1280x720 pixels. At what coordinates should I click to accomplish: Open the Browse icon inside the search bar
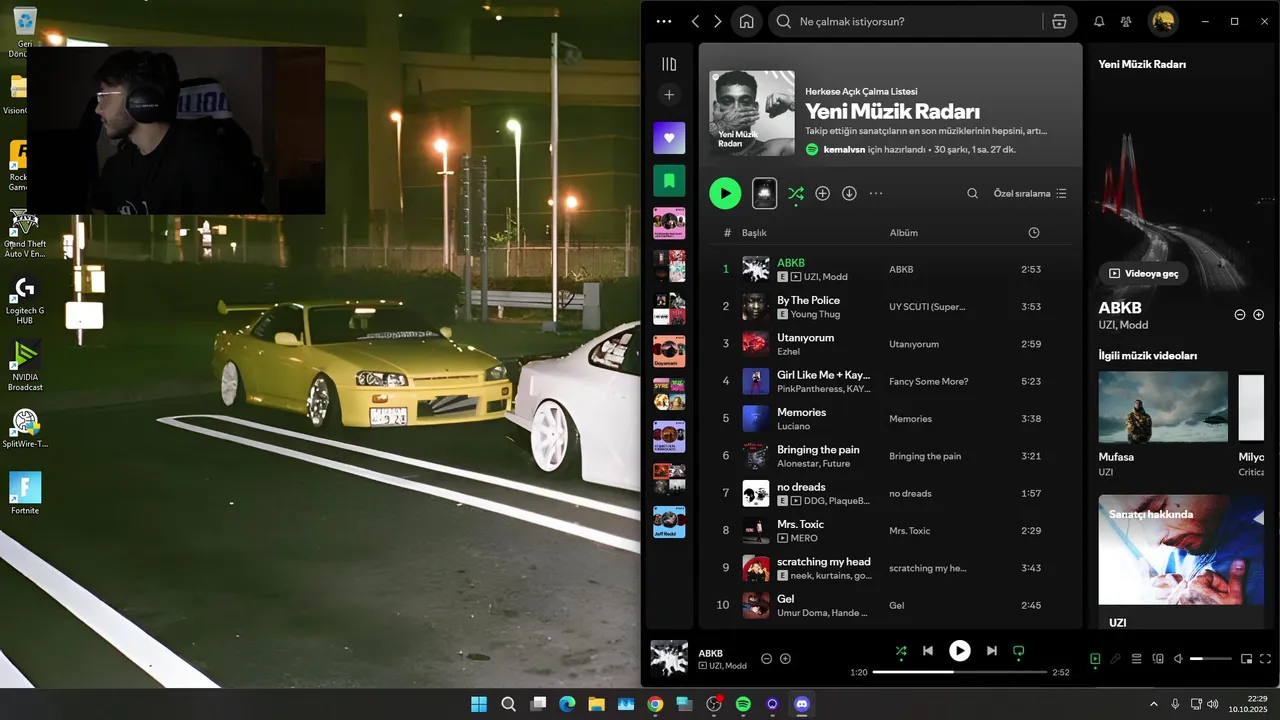pyautogui.click(x=1059, y=21)
